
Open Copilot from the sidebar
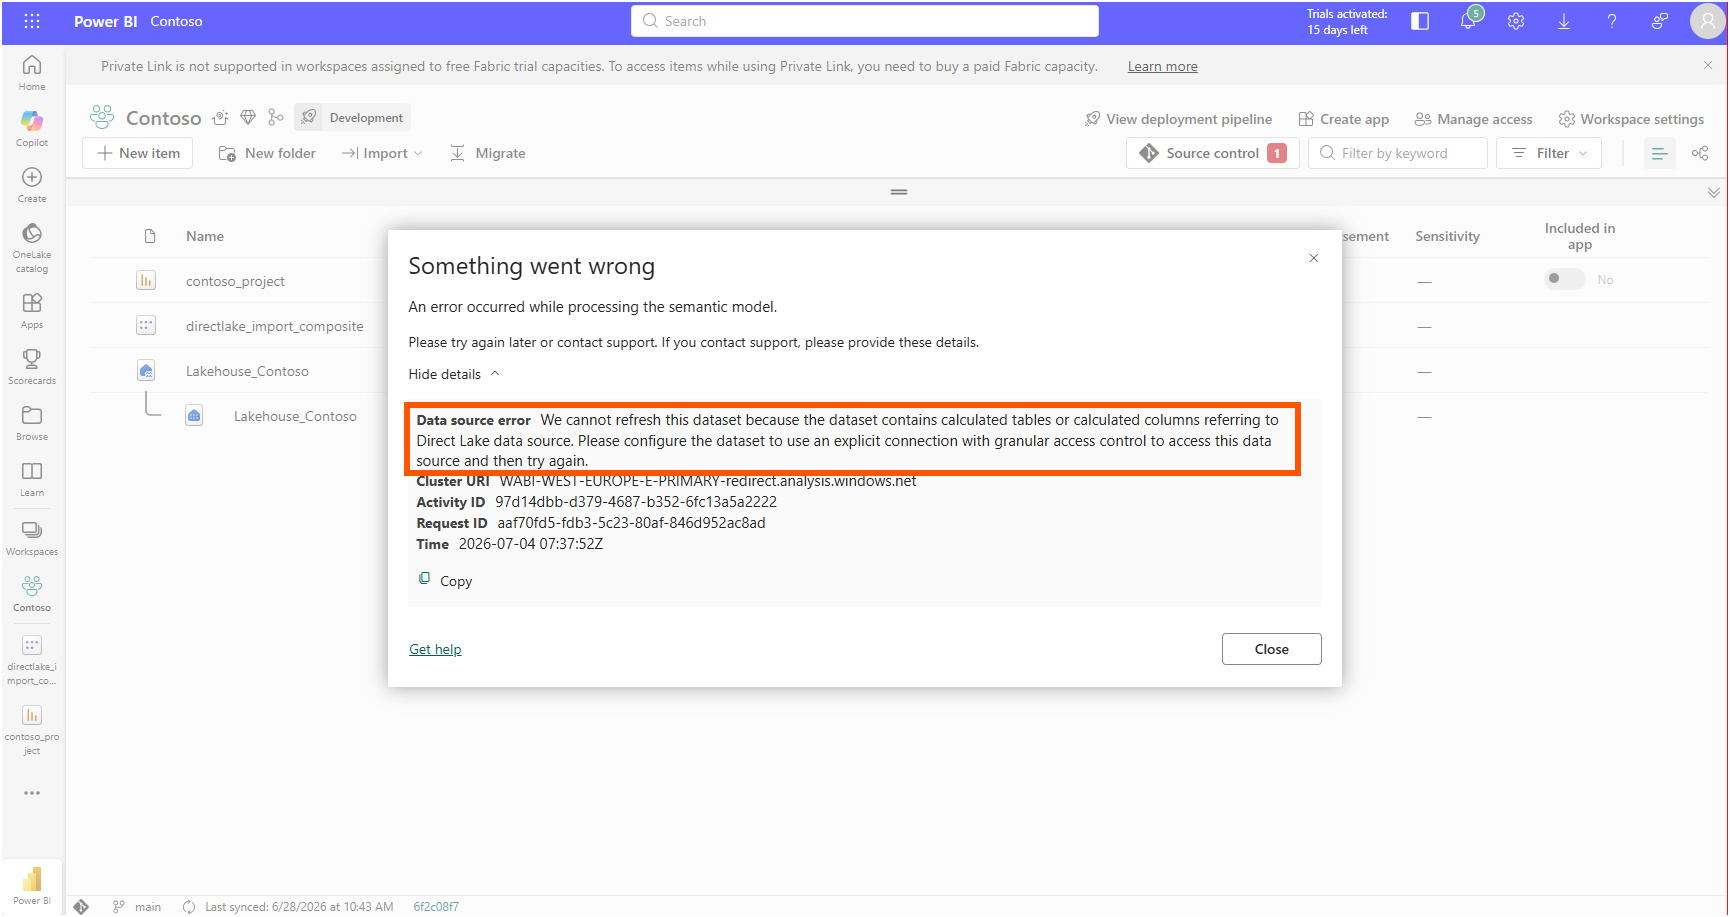click(x=32, y=128)
